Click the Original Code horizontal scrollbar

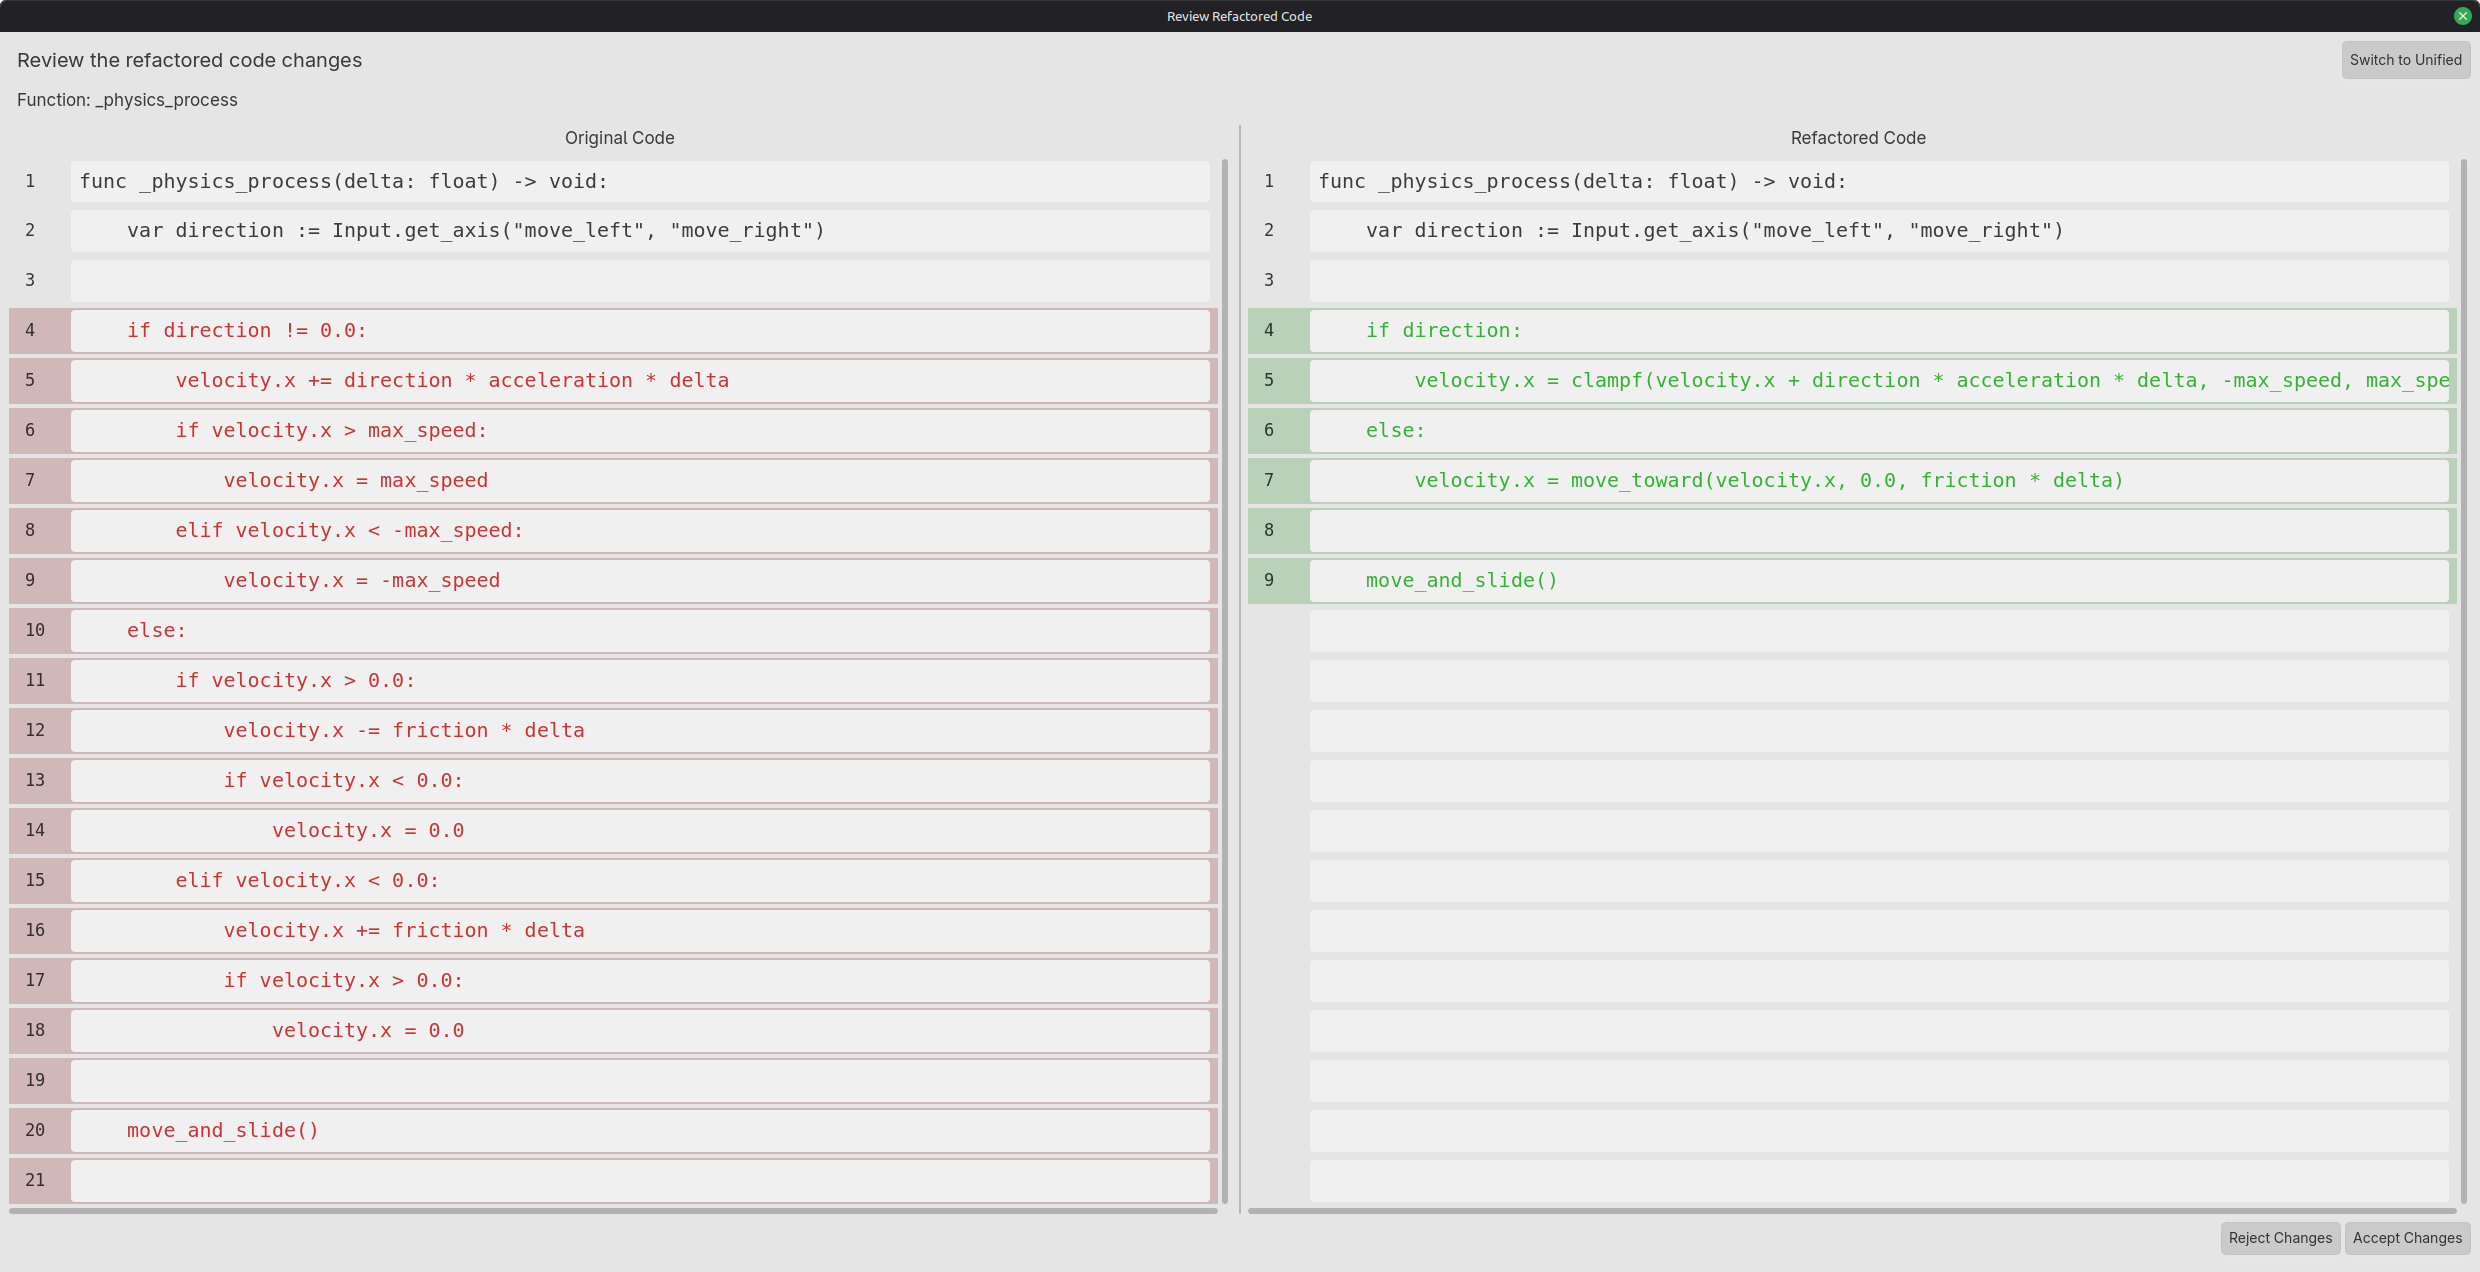click(613, 1211)
